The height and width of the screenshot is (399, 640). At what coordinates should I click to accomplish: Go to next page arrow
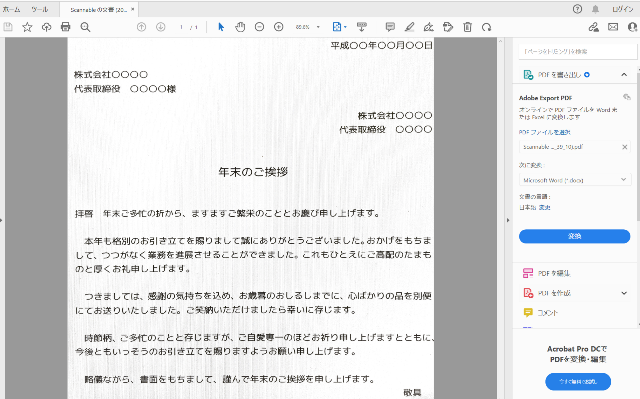(x=161, y=27)
